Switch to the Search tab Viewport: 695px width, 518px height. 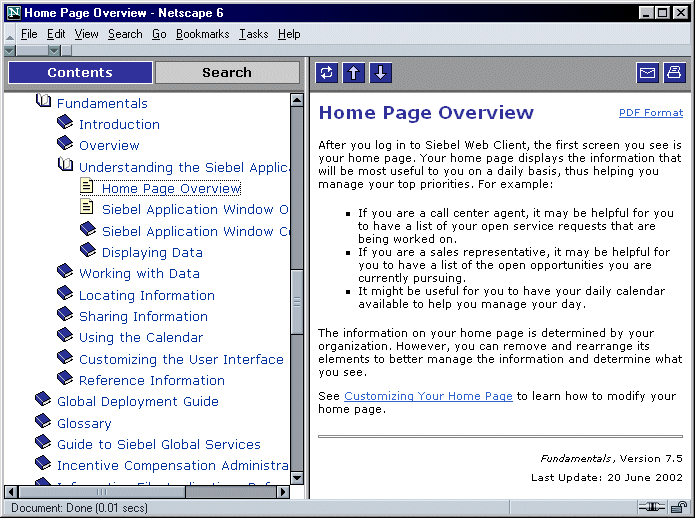227,73
